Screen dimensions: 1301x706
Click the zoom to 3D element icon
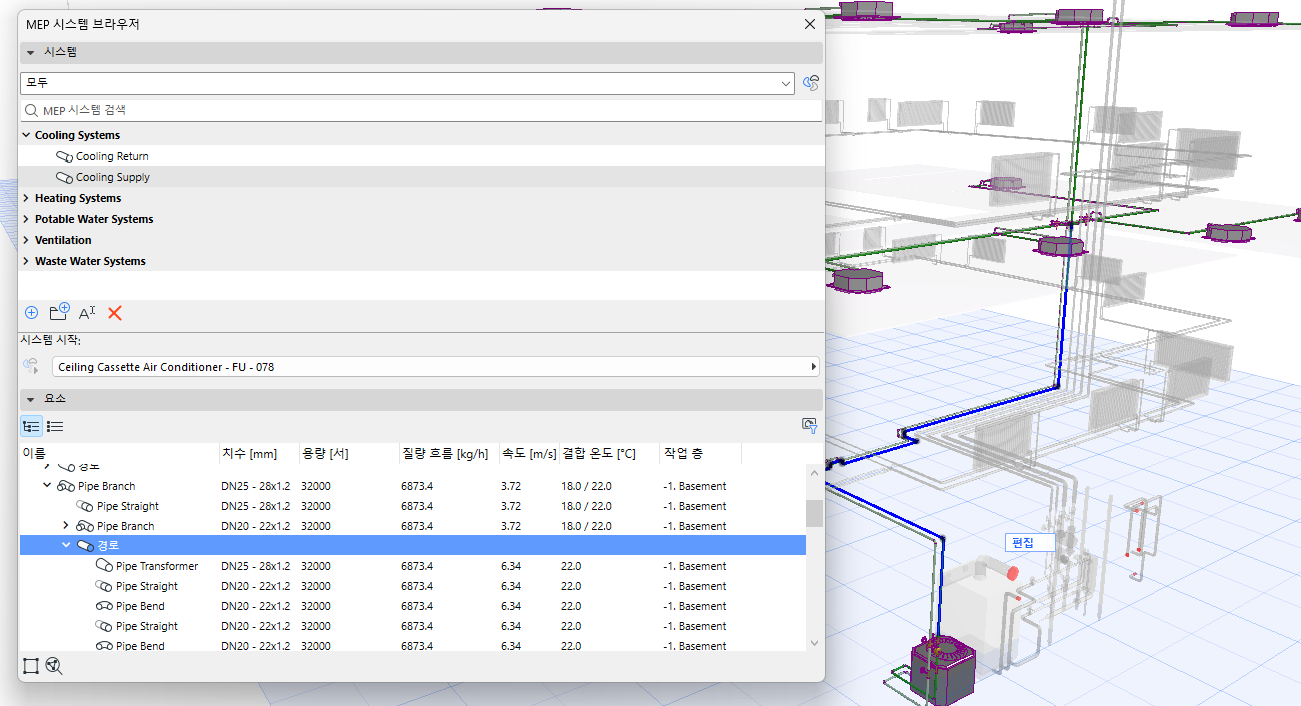click(x=55, y=666)
